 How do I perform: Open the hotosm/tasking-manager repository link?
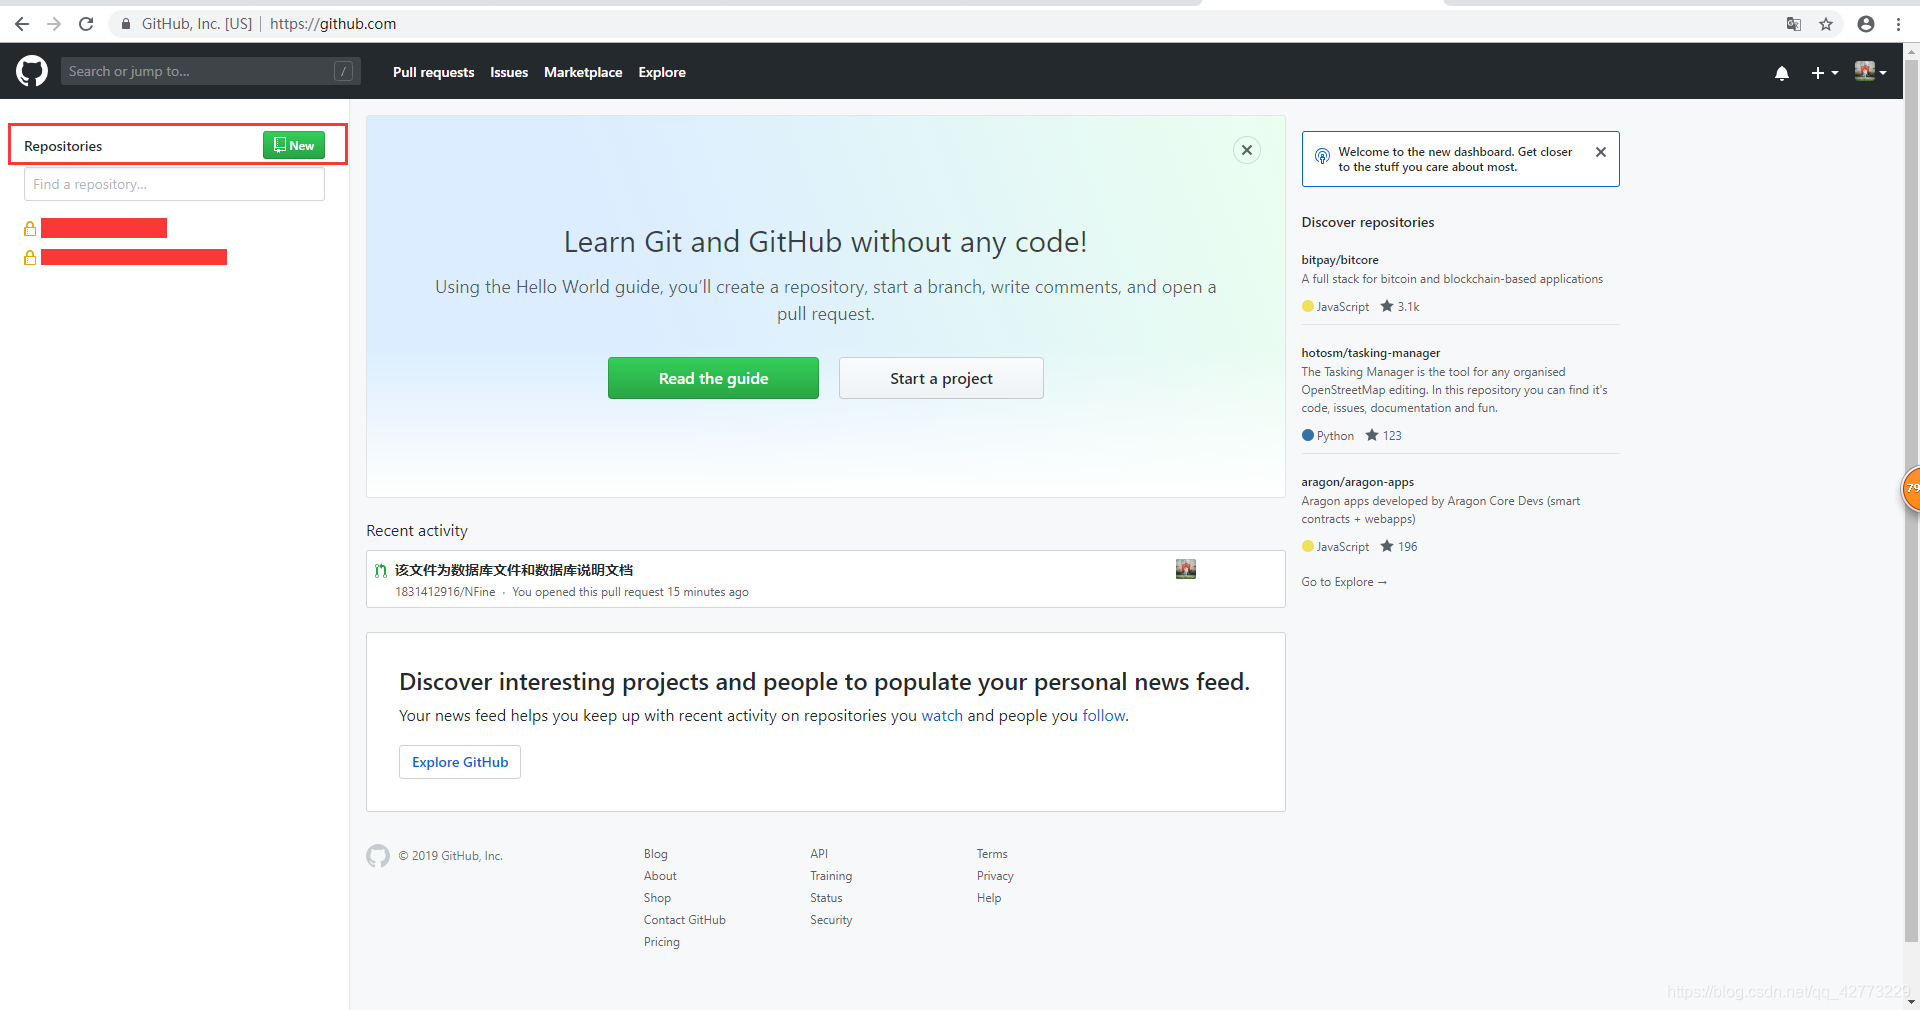pos(1371,353)
